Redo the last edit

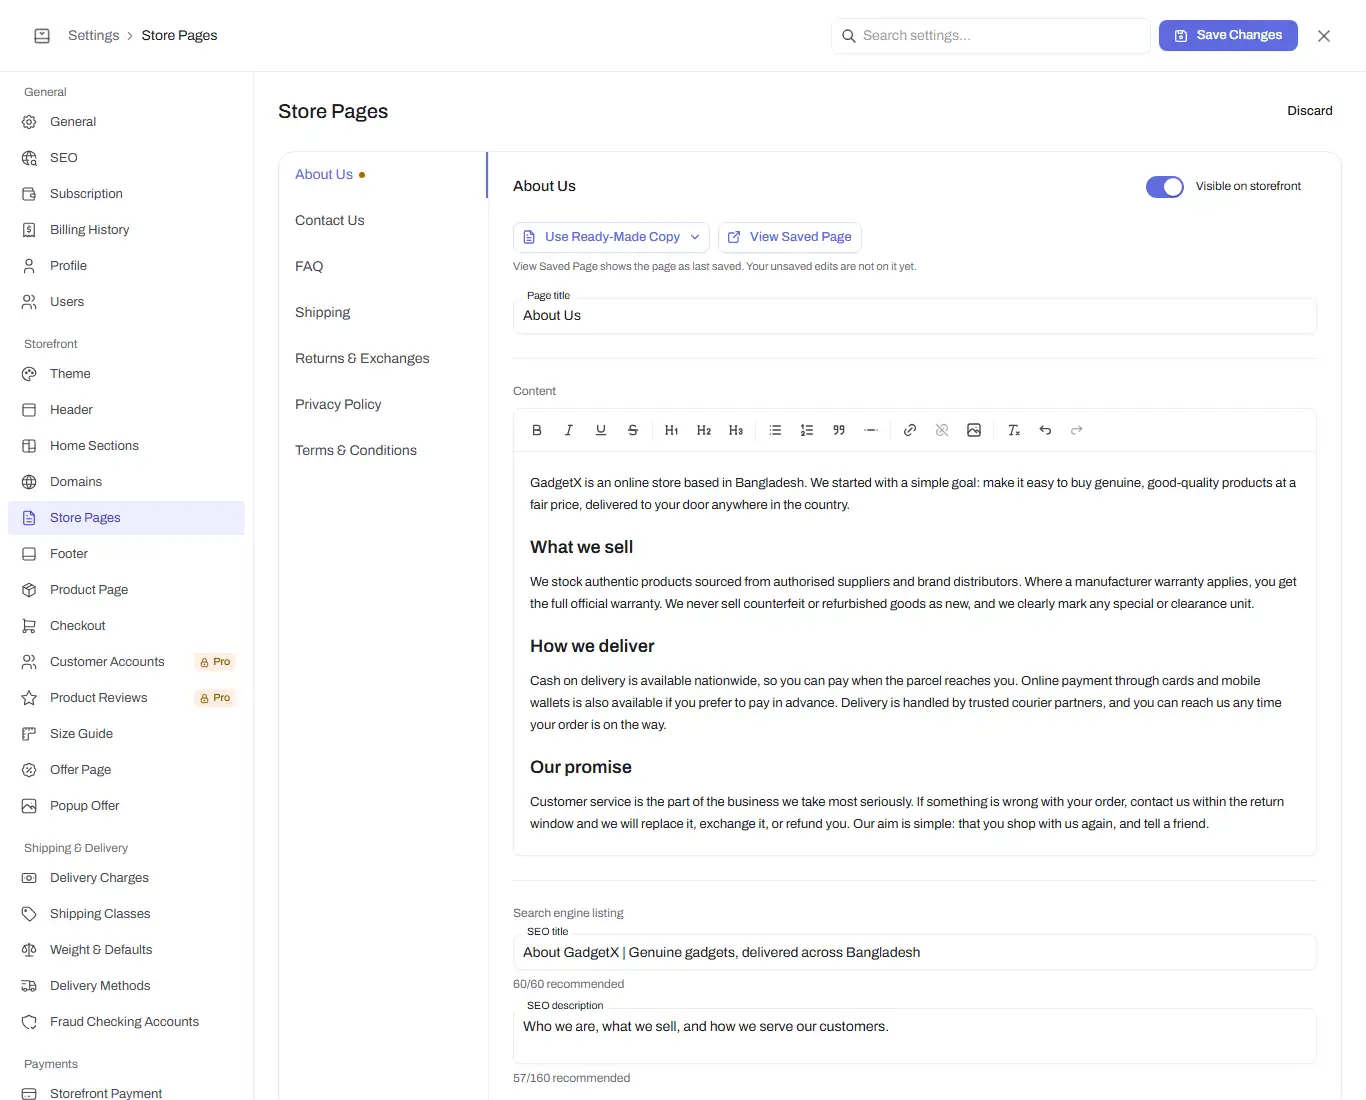1077,430
